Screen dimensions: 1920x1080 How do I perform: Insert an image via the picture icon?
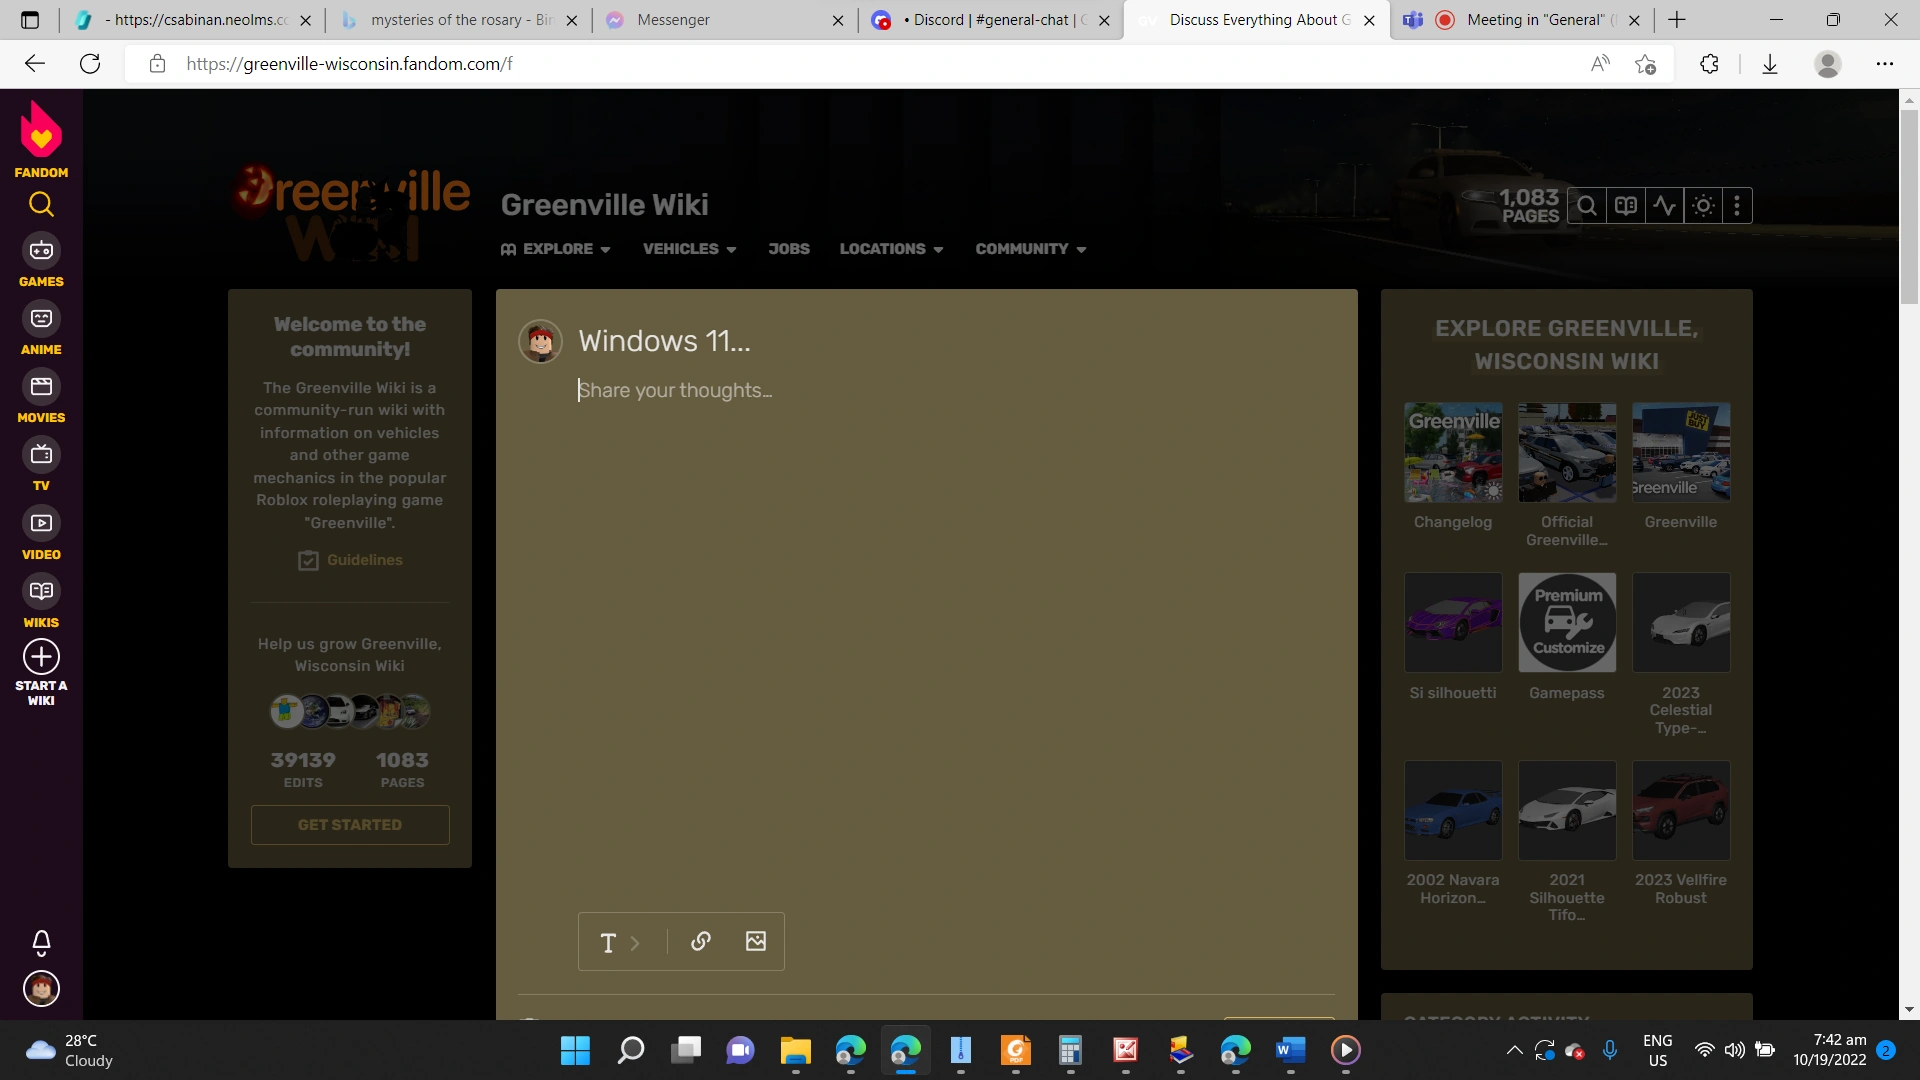[756, 941]
